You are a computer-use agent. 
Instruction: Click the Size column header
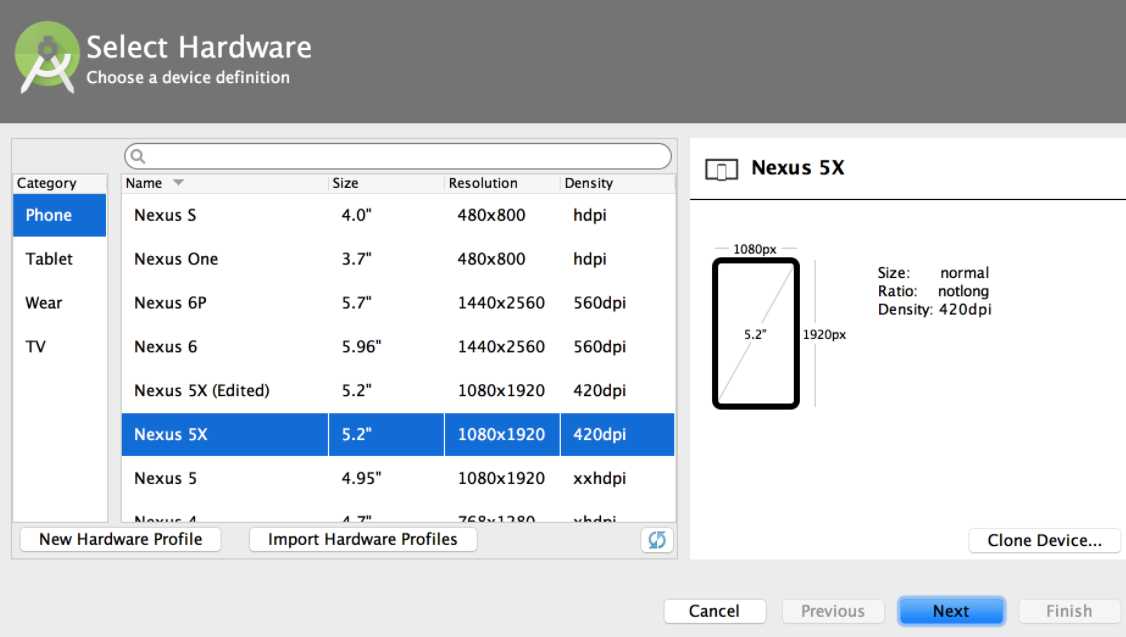click(x=386, y=182)
